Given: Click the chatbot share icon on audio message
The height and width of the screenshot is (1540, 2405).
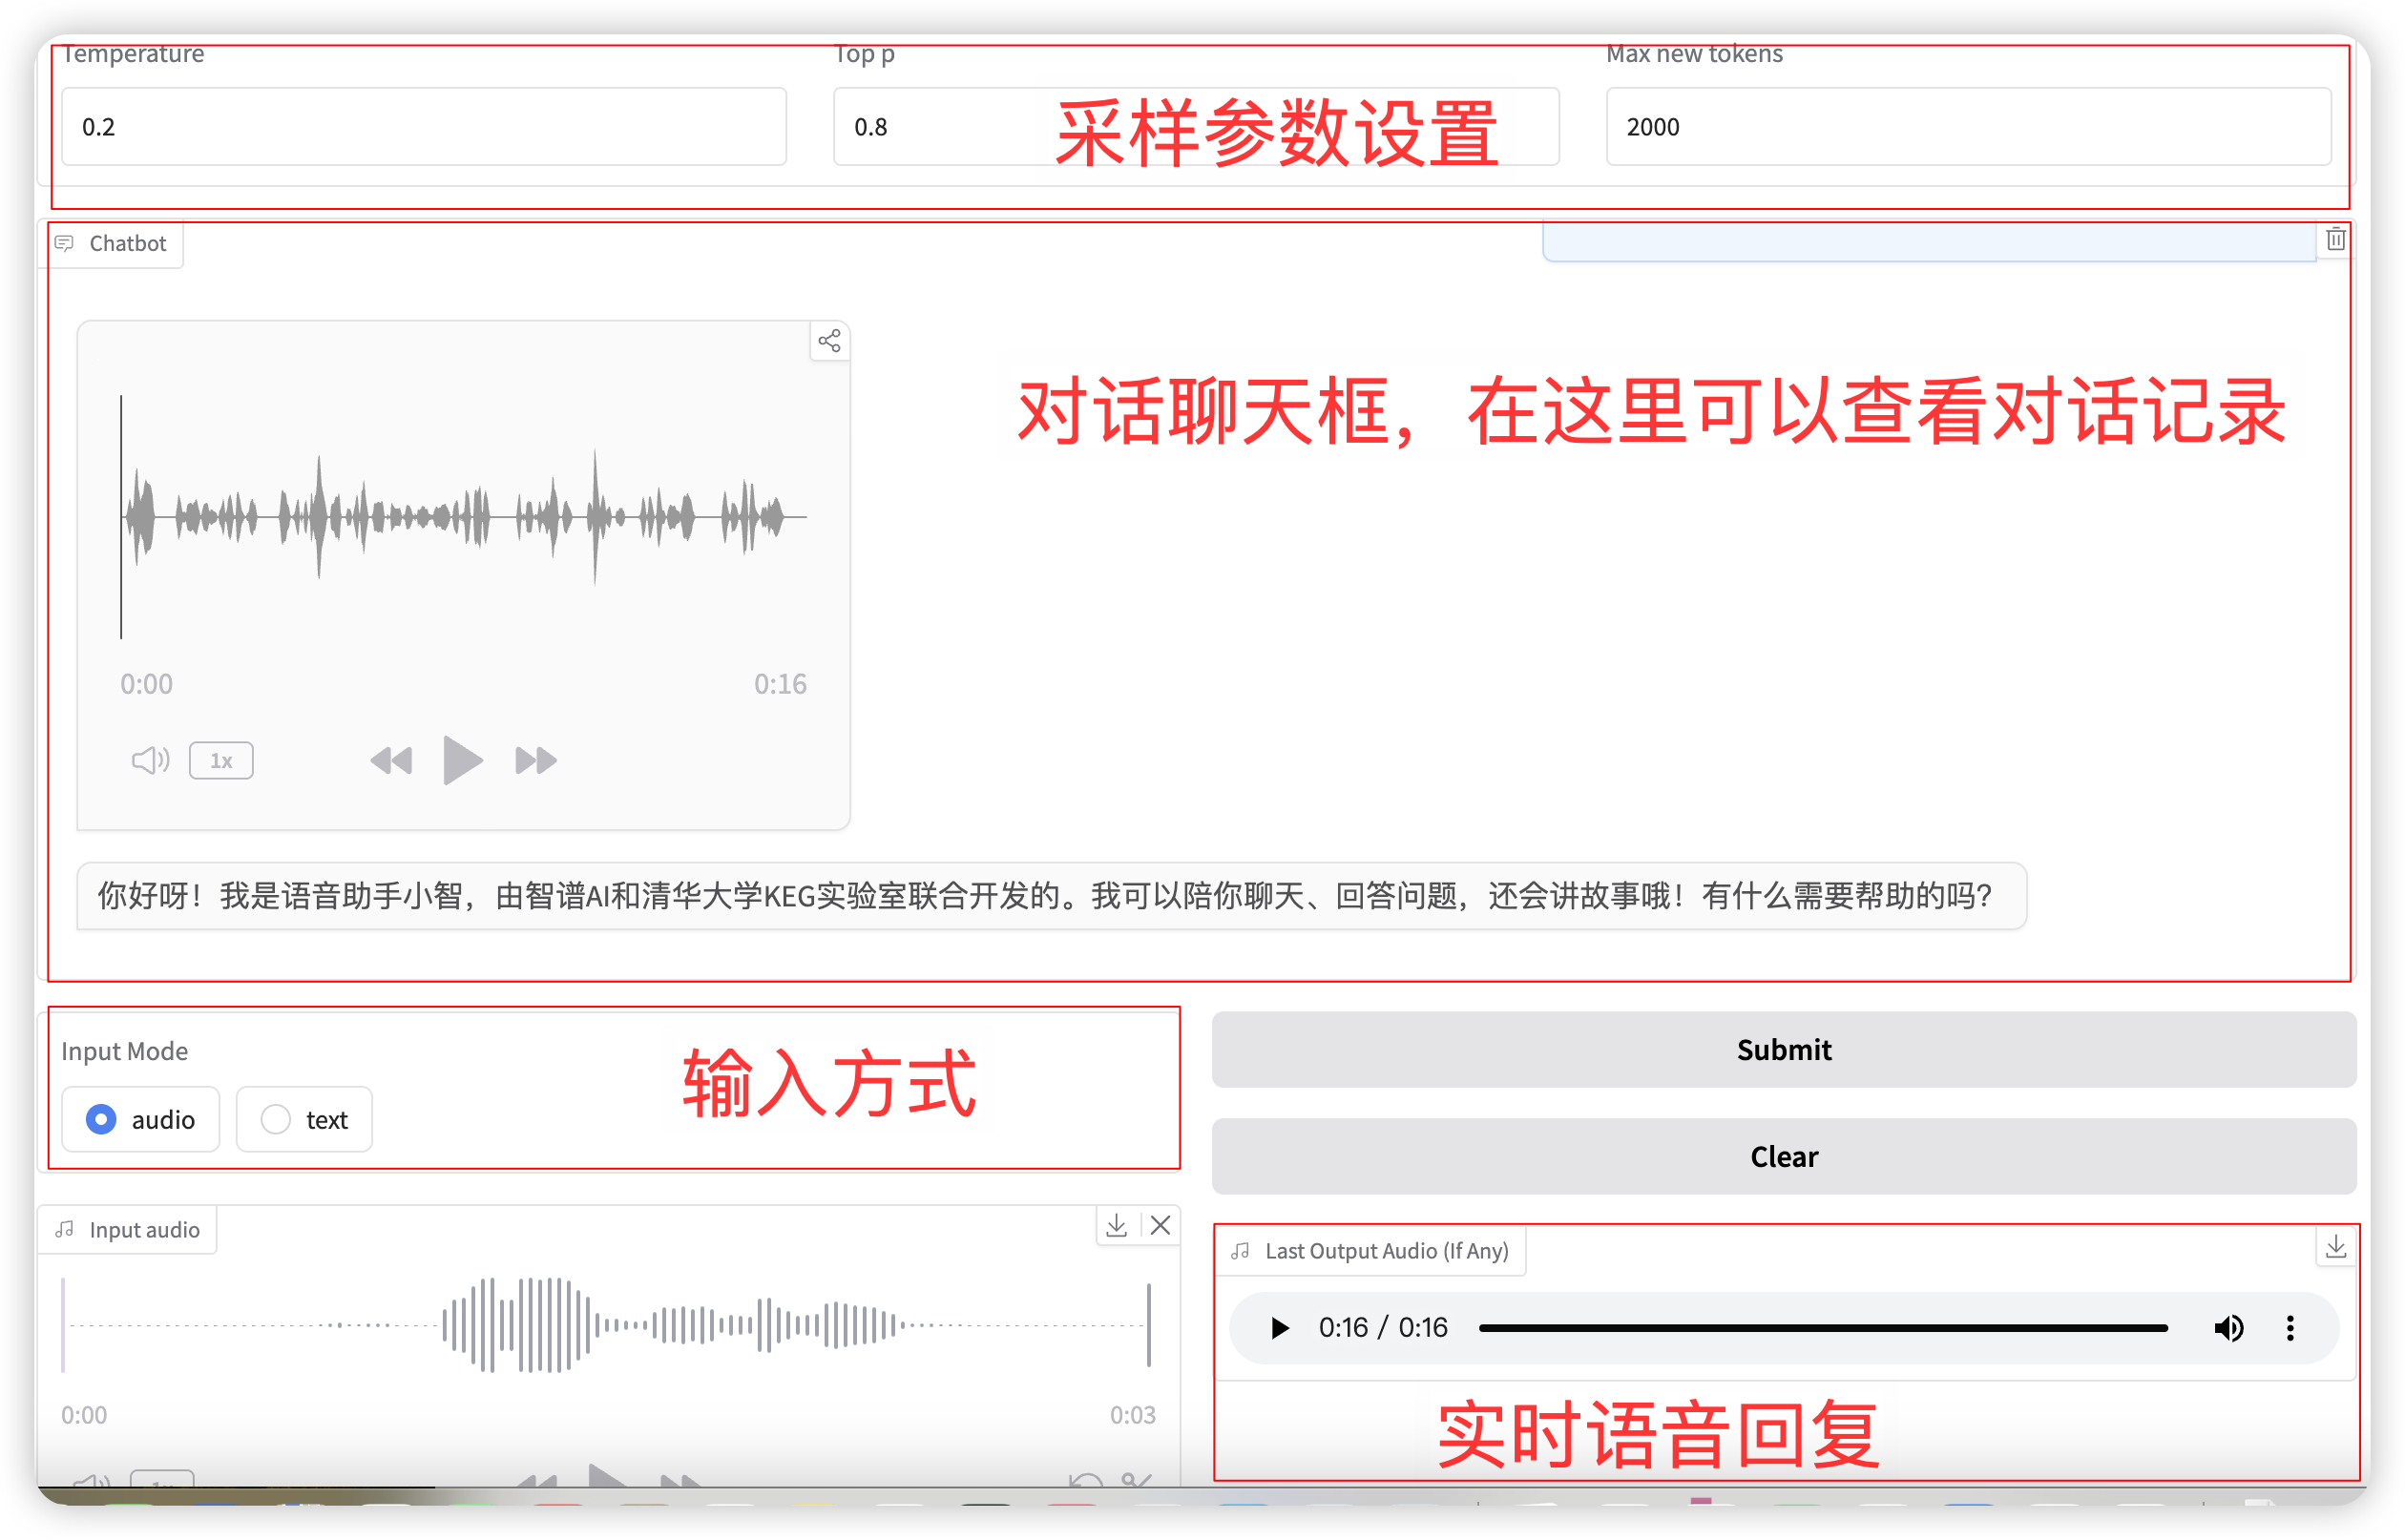Looking at the screenshot, I should coord(829,341).
